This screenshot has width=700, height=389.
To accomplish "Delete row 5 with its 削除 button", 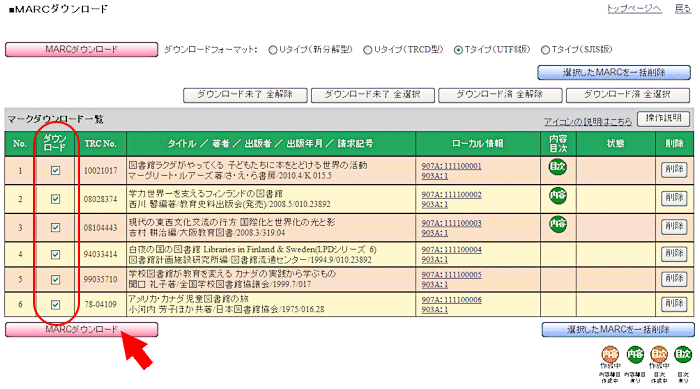I will coord(674,279).
